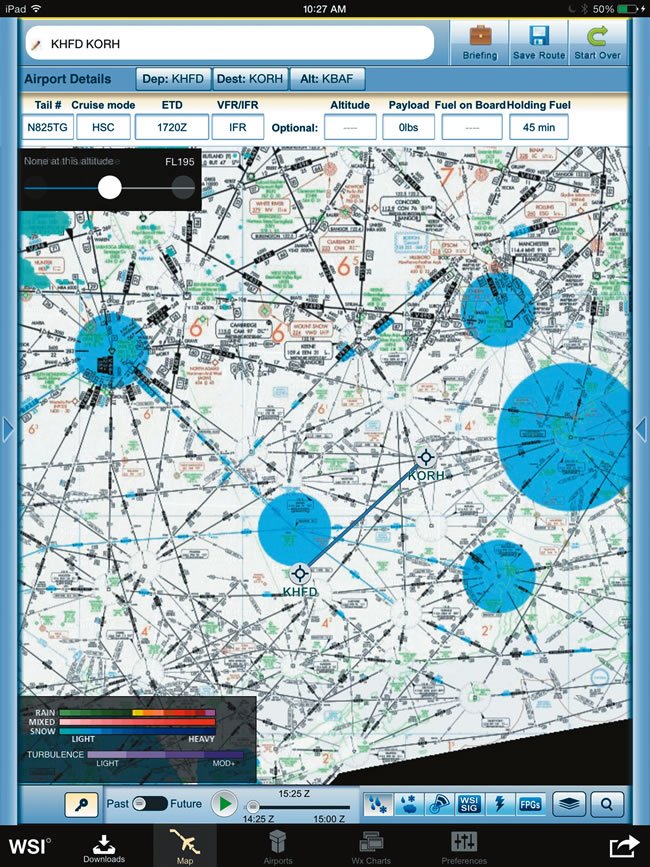The height and width of the screenshot is (867, 650).
Task: Toggle the lightning layer icon
Action: [x=499, y=804]
